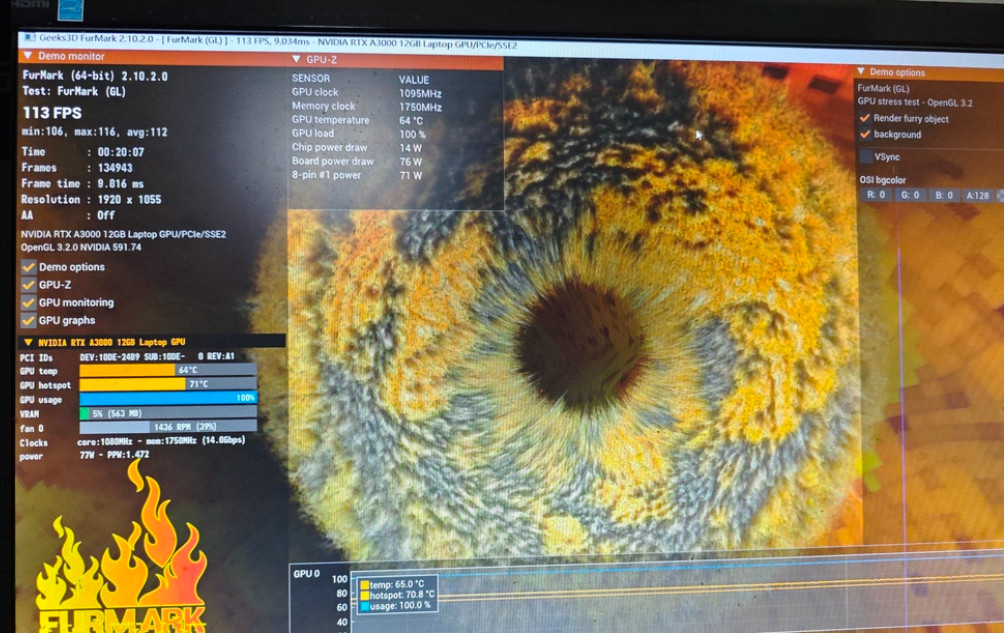Uncheck the Demo options checkbox
This screenshot has height=633, width=1004.
pos(28,267)
